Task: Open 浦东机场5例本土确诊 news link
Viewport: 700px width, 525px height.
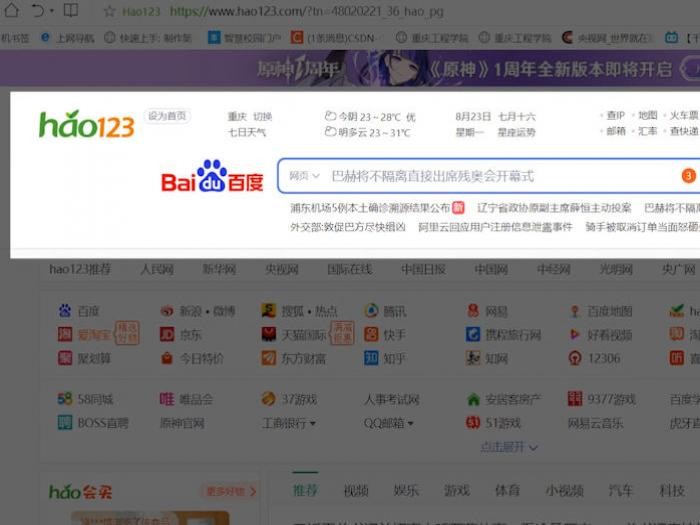Action: [x=370, y=208]
